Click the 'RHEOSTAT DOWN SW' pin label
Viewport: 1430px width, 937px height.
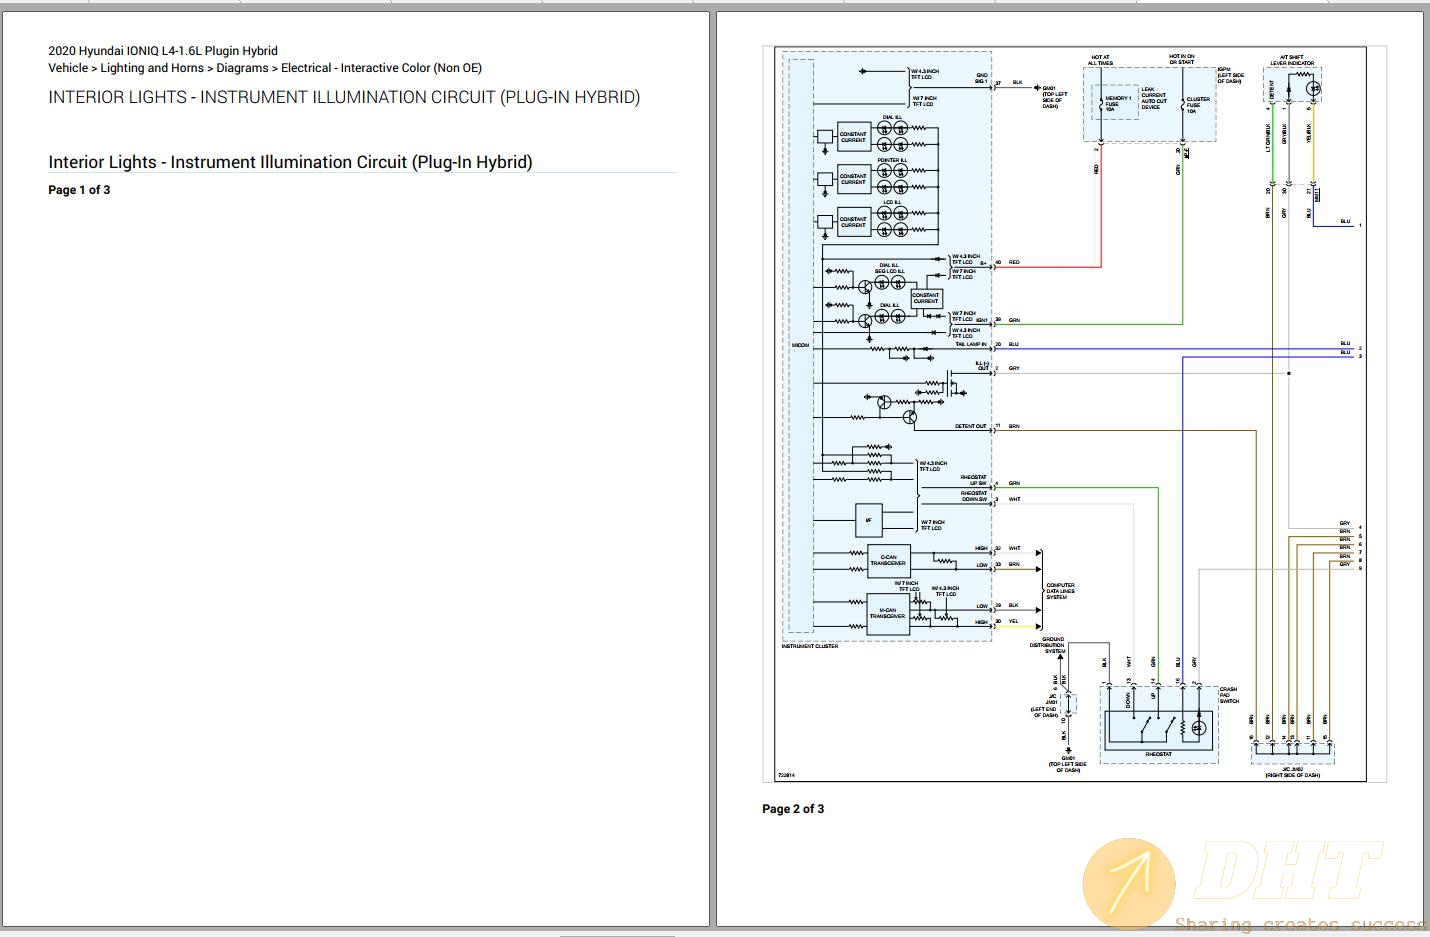coord(974,496)
